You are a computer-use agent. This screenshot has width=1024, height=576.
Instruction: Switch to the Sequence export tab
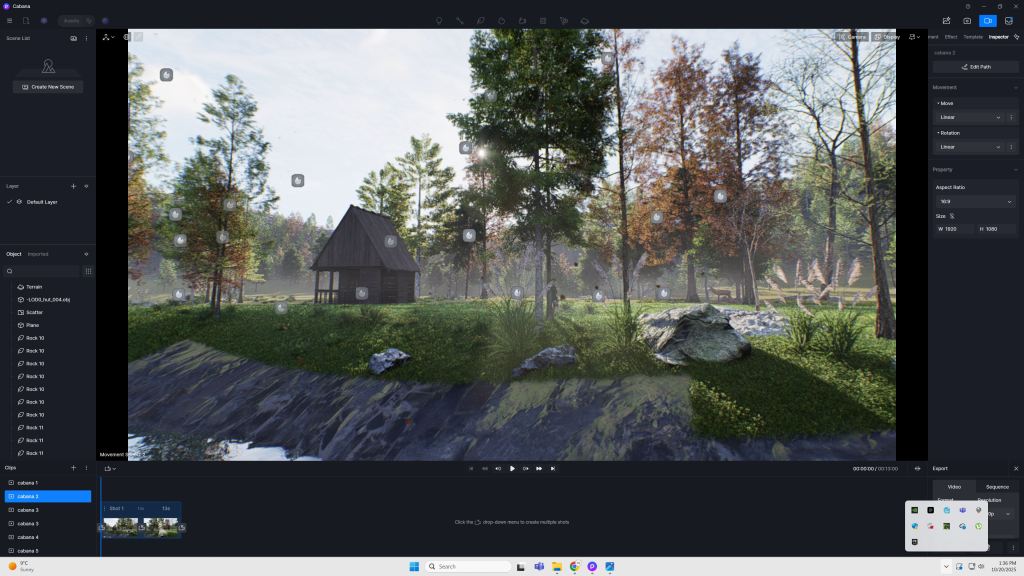[x=997, y=487]
